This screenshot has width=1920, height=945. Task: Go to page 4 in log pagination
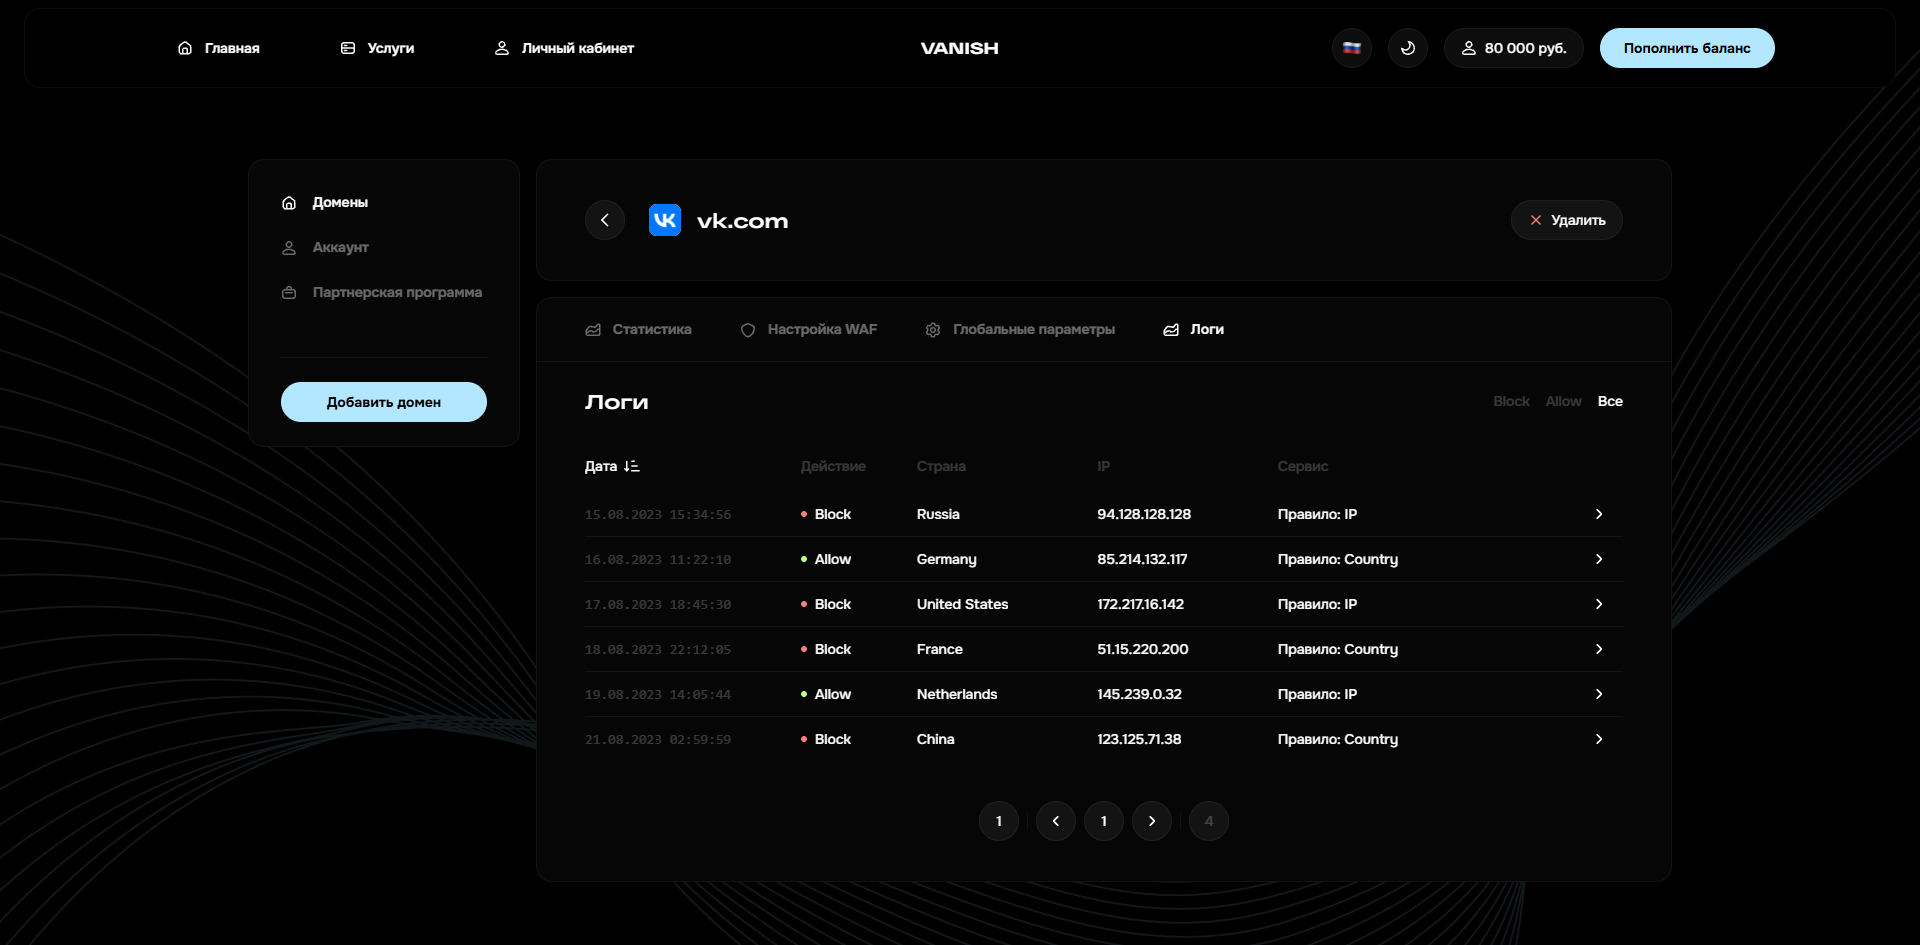1208,820
